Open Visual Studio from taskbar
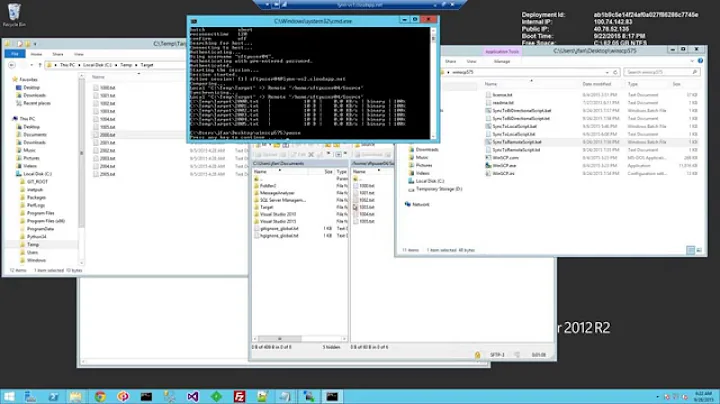The width and height of the screenshot is (720, 404). (x=193, y=397)
